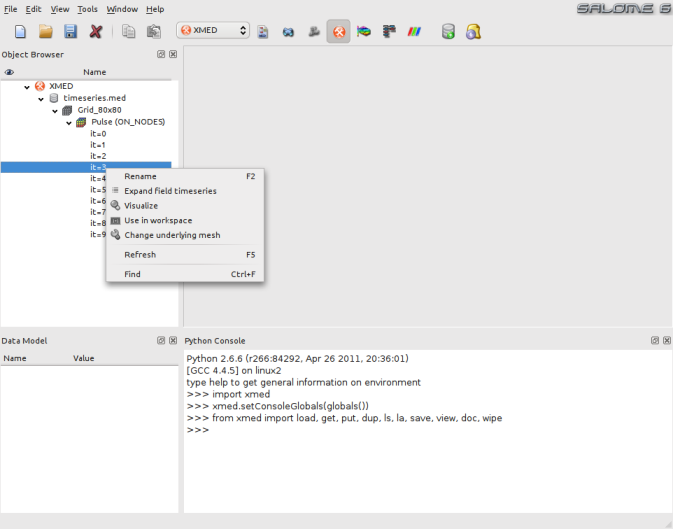673x529 pixels.
Task: Click the New document icon
Action: (x=20, y=31)
